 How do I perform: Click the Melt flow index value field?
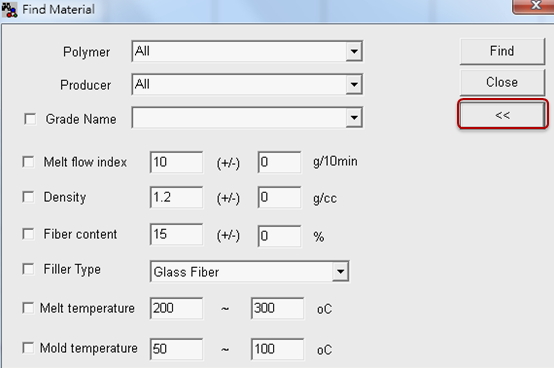click(x=176, y=162)
